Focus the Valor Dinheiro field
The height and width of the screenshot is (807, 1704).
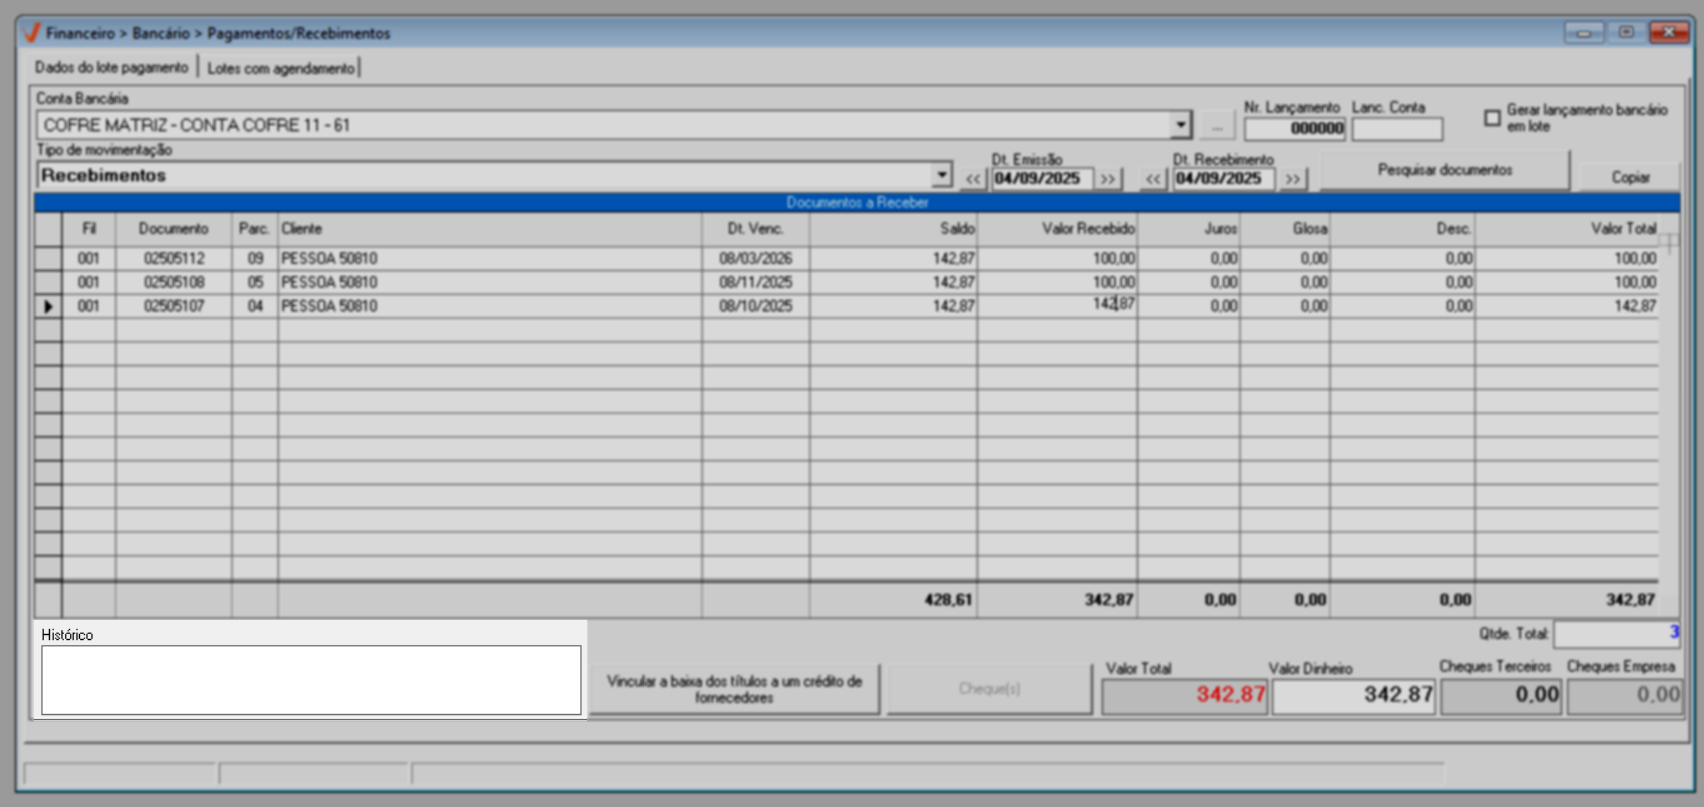point(1353,695)
